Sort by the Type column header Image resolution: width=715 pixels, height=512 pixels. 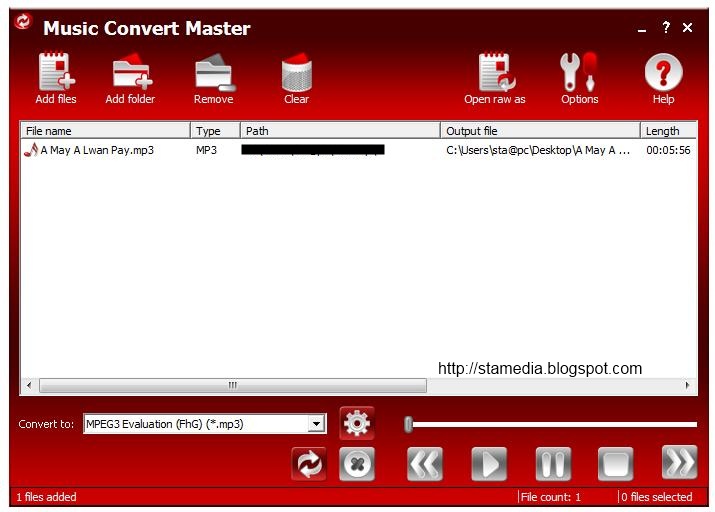(x=215, y=131)
